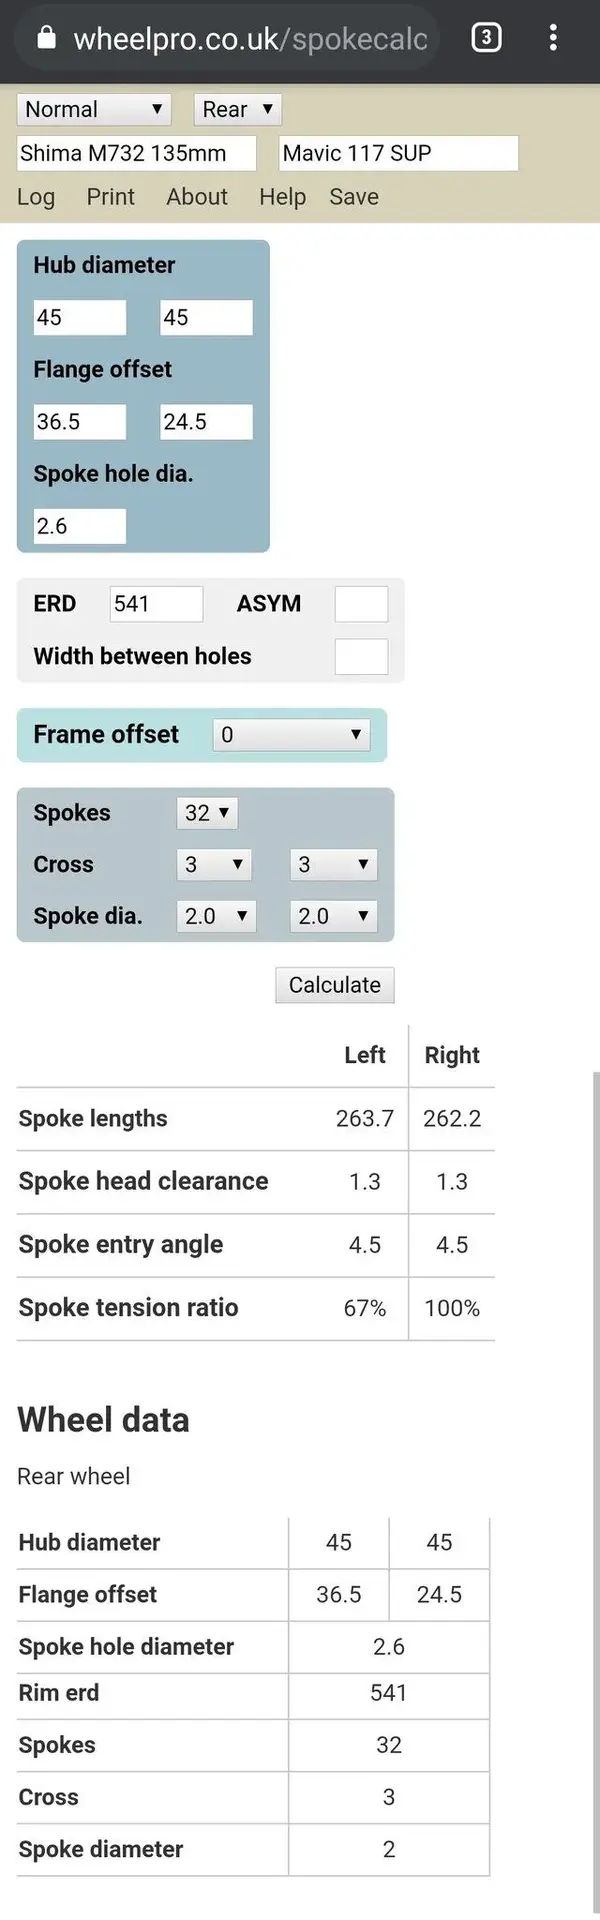Image resolution: width=600 pixels, height=1920 pixels.
Task: Click the ASYM input box
Action: pyautogui.click(x=361, y=604)
